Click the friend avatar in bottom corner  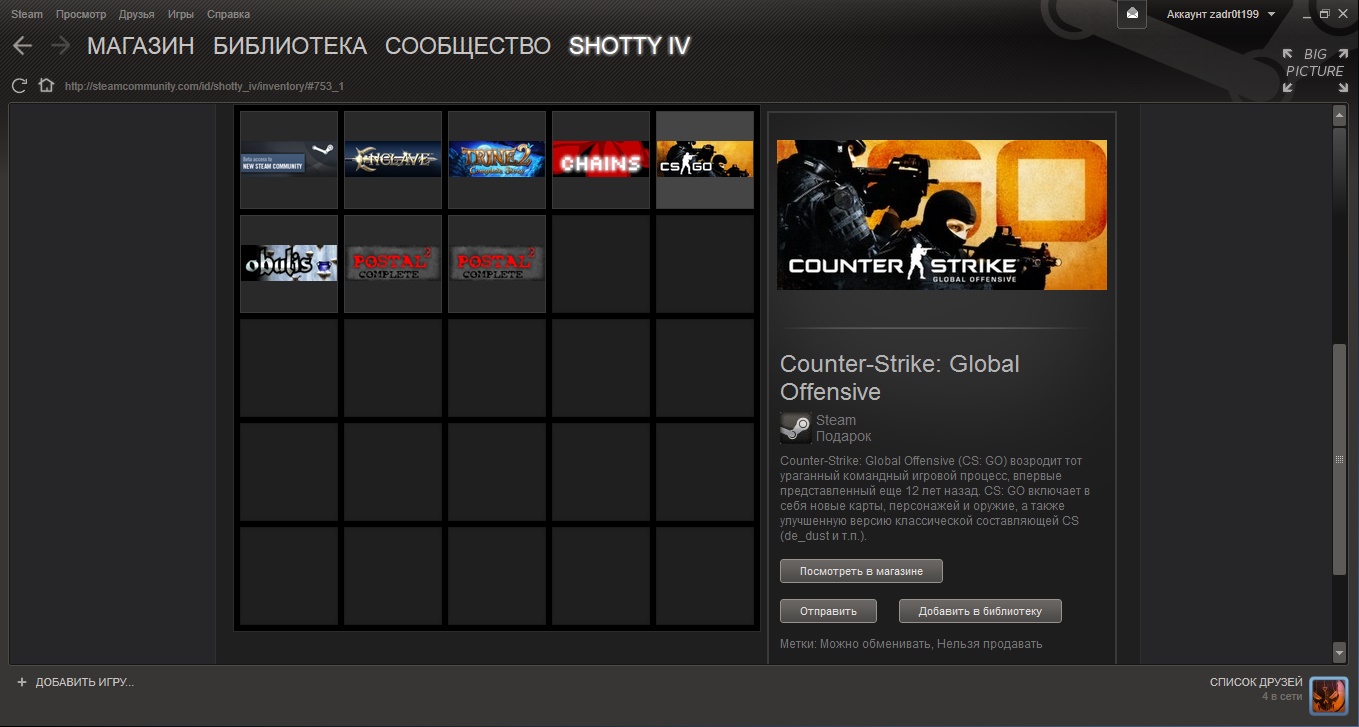[1329, 695]
